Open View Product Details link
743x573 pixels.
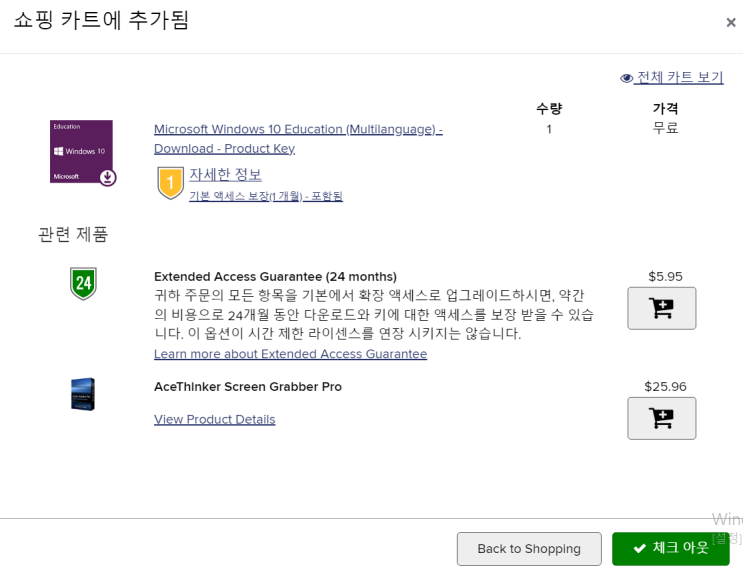[215, 419]
